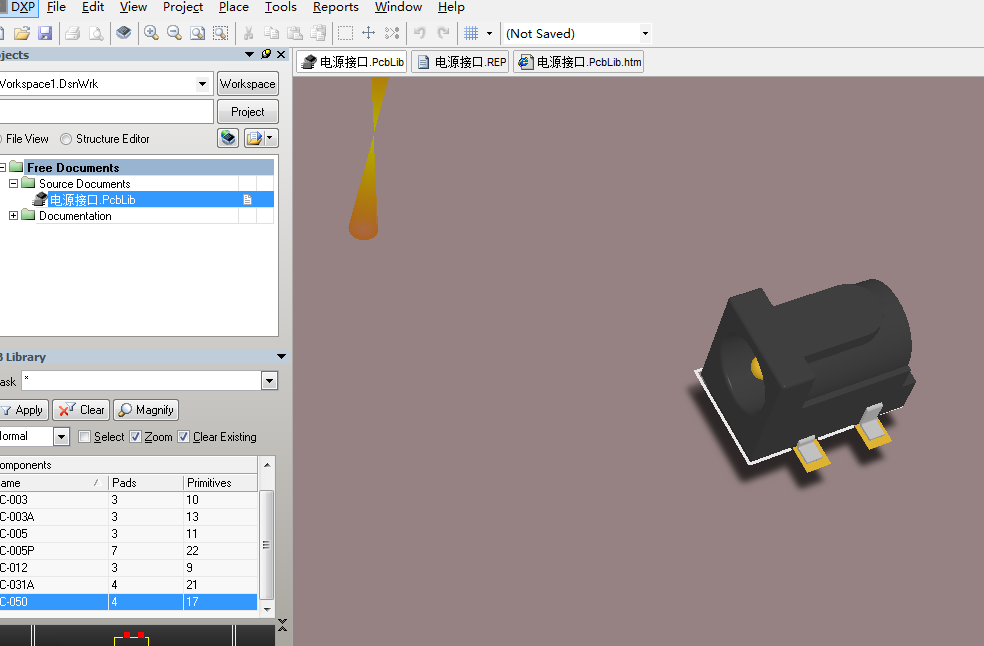Select the Structure Editor radio button
984x646 pixels.
(x=66, y=139)
